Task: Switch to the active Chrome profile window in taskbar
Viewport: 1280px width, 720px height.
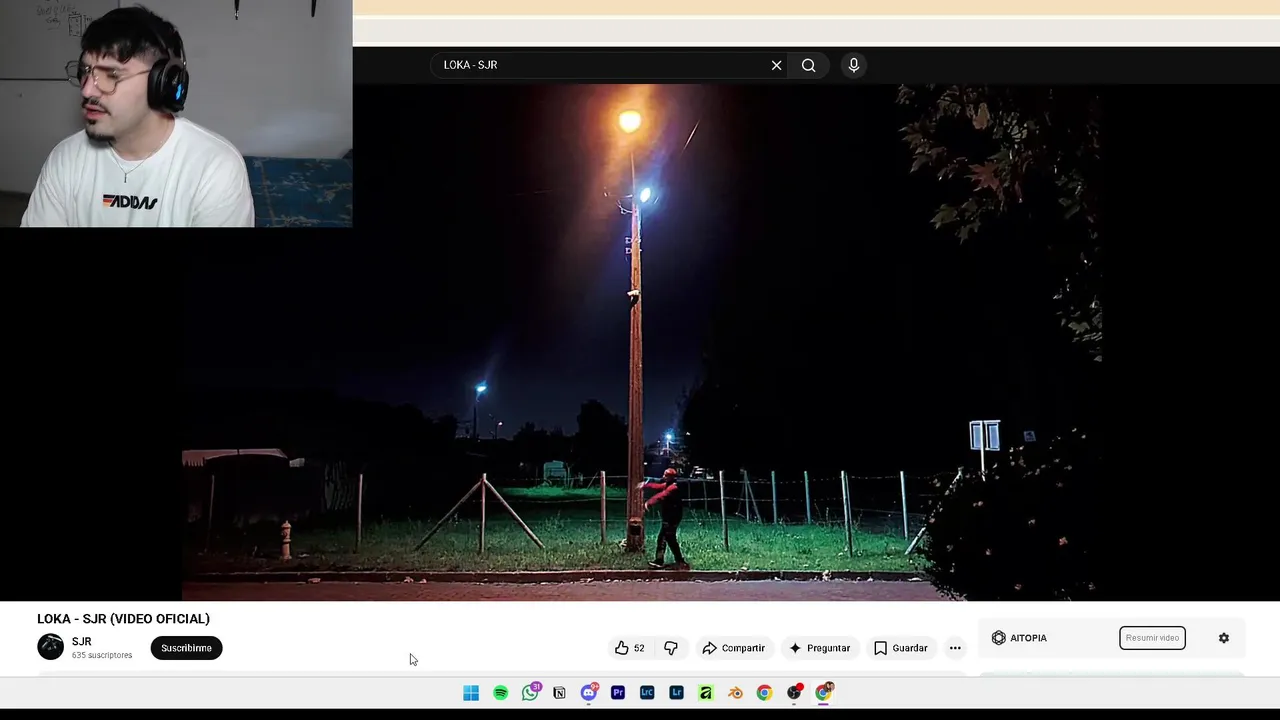Action: [824, 693]
